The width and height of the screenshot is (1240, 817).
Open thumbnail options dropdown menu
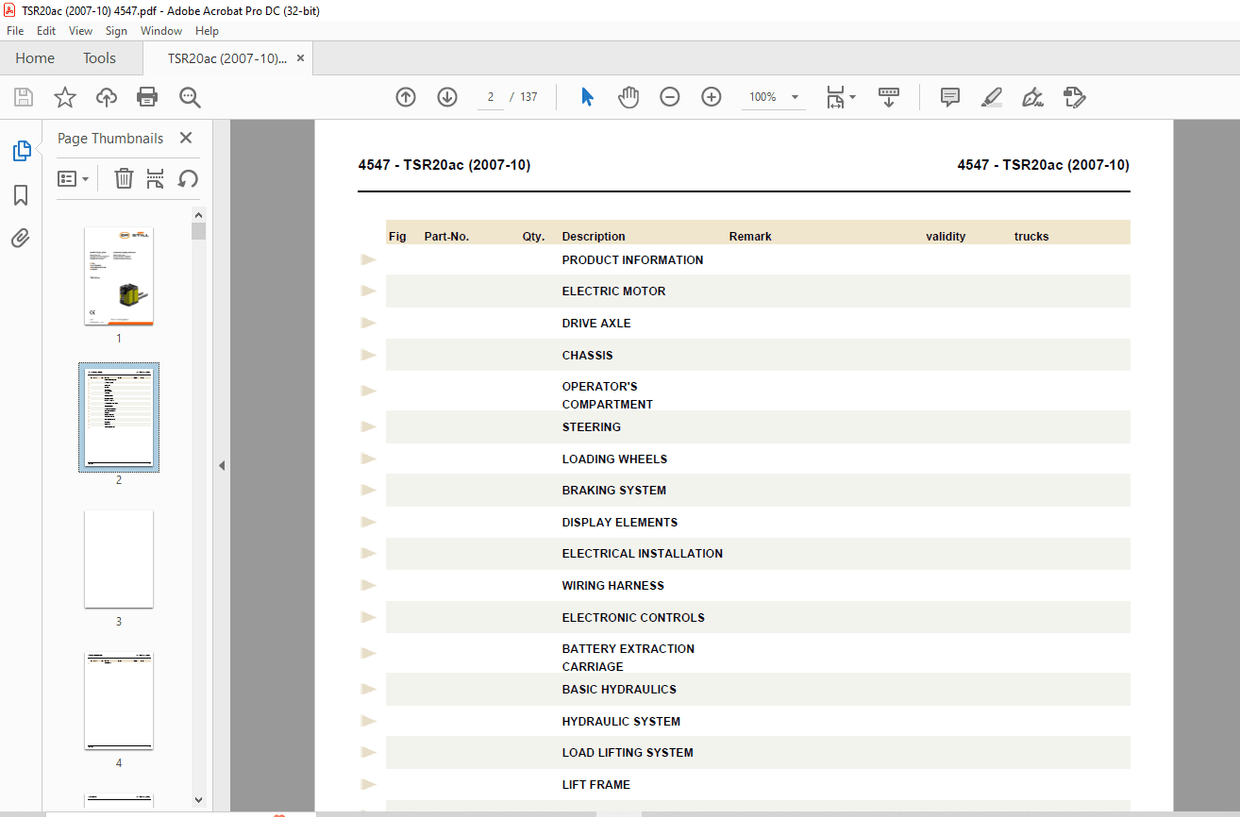pyautogui.click(x=74, y=179)
